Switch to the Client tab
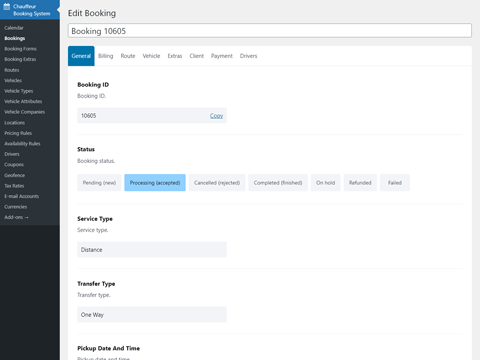 tap(197, 56)
